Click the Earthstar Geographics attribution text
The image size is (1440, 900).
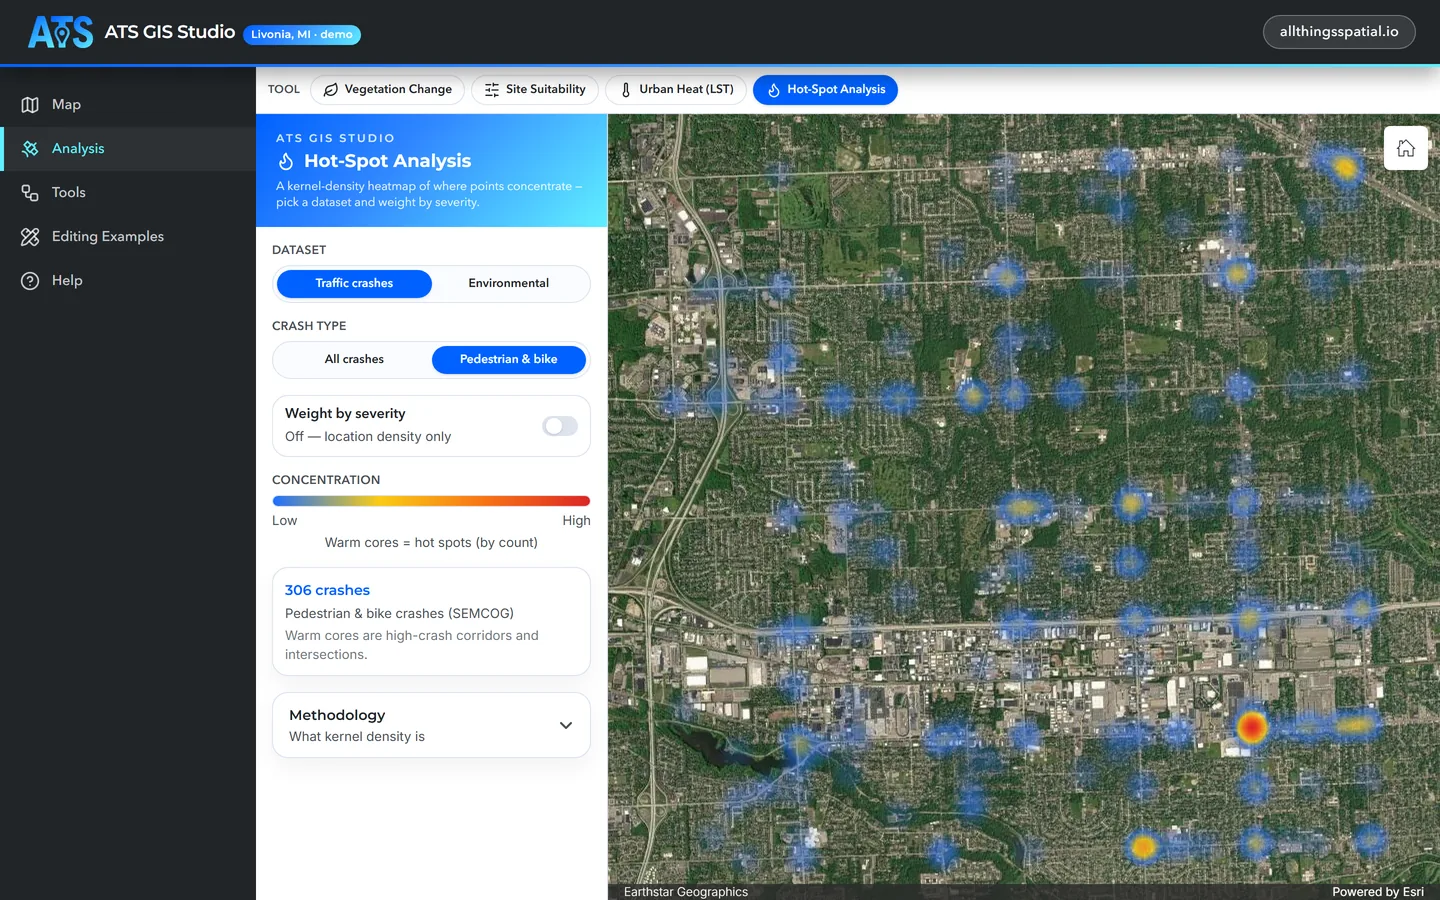[686, 892]
